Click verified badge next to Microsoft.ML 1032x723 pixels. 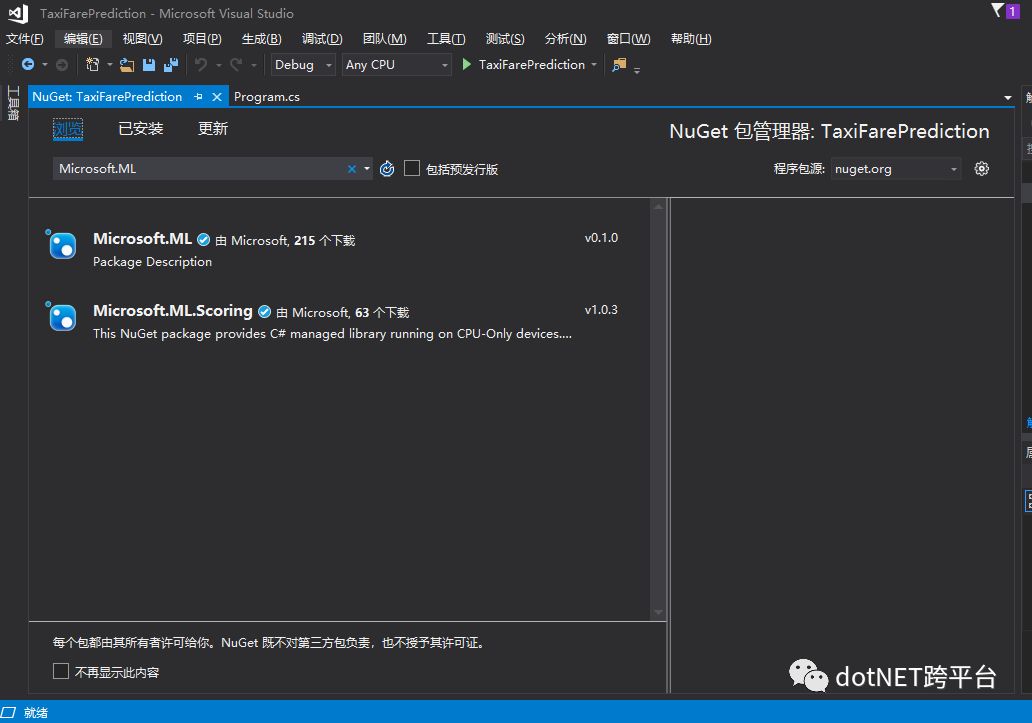pos(203,240)
